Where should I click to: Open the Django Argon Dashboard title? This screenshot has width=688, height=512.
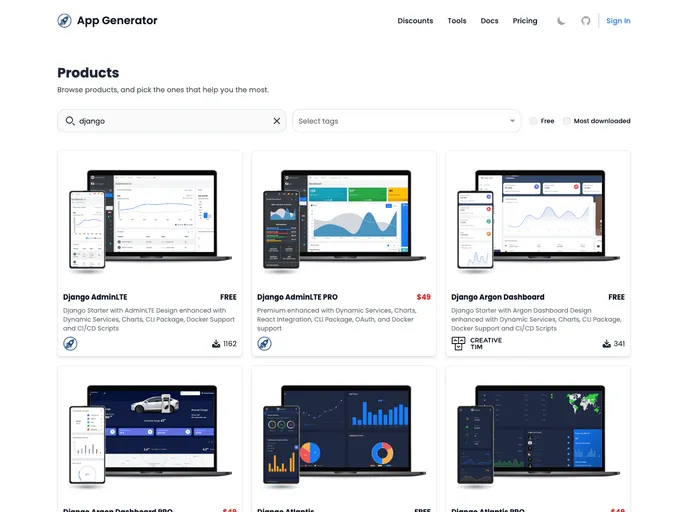(x=498, y=297)
